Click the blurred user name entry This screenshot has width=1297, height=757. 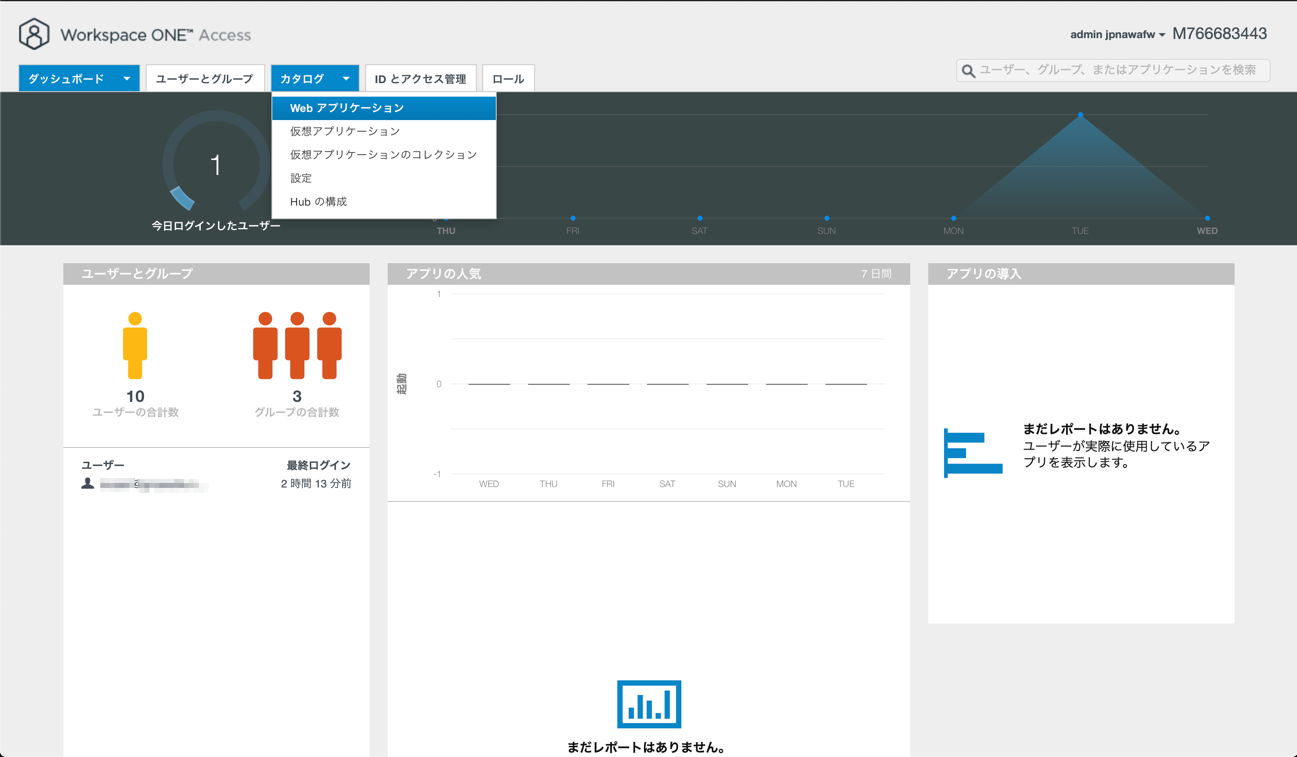click(154, 485)
